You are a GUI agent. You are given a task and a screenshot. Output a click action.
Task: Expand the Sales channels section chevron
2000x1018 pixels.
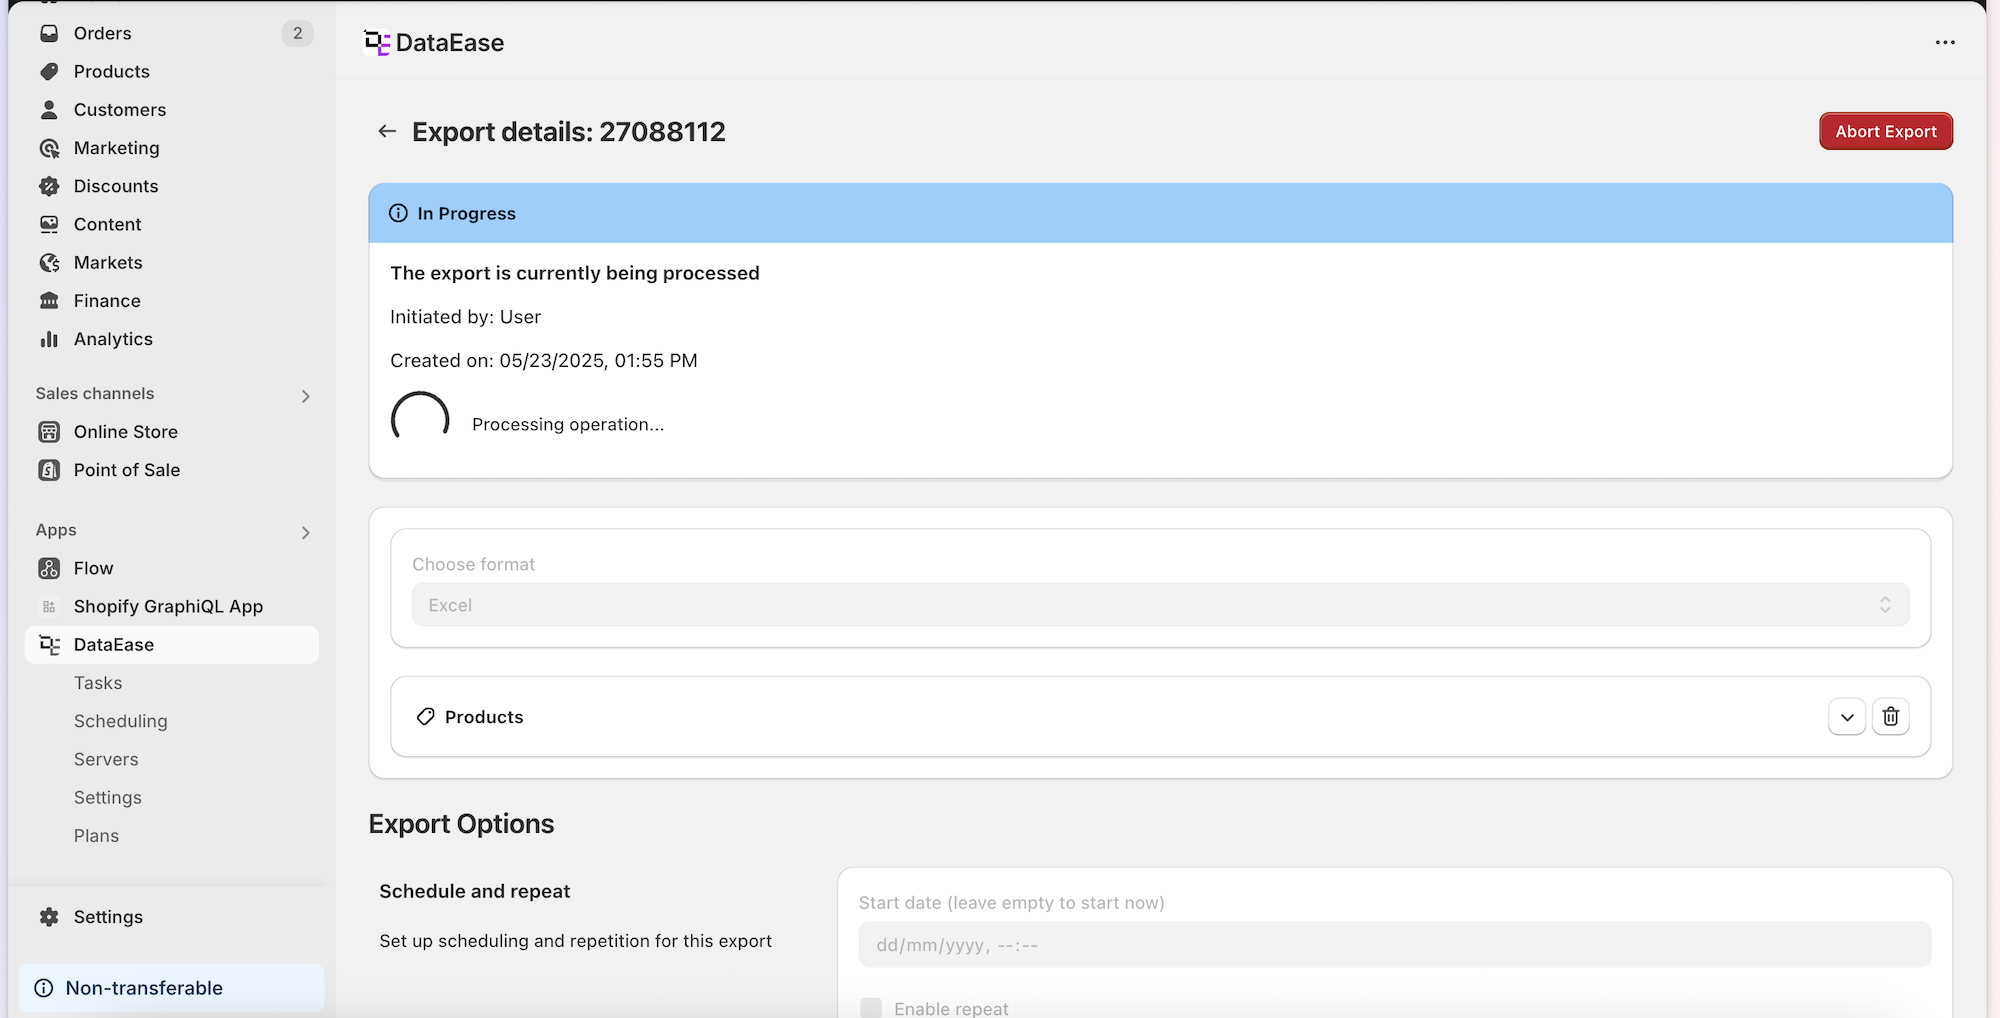pyautogui.click(x=306, y=396)
